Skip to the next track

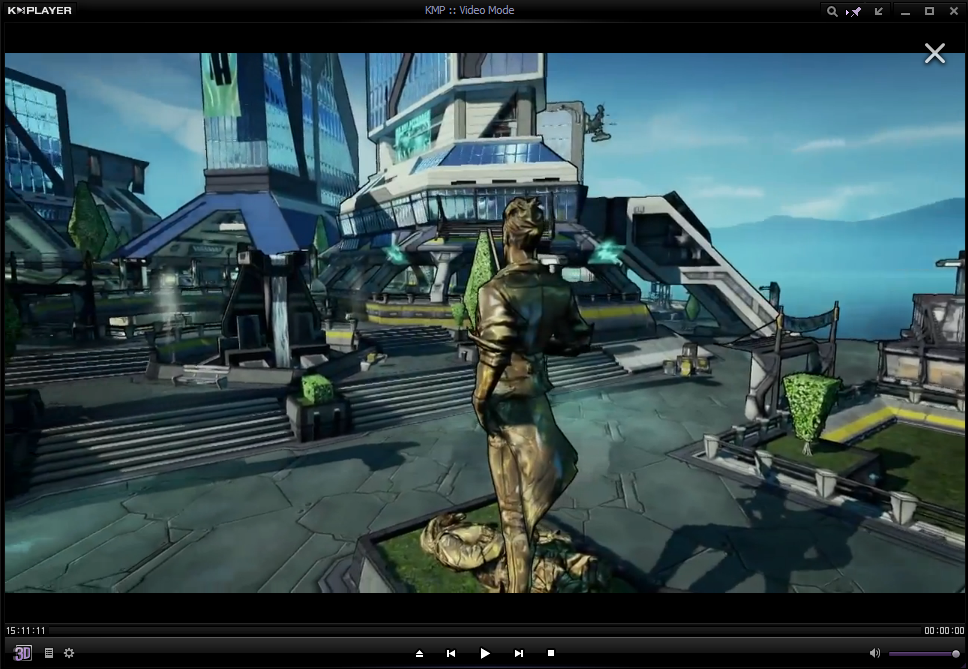(x=517, y=653)
